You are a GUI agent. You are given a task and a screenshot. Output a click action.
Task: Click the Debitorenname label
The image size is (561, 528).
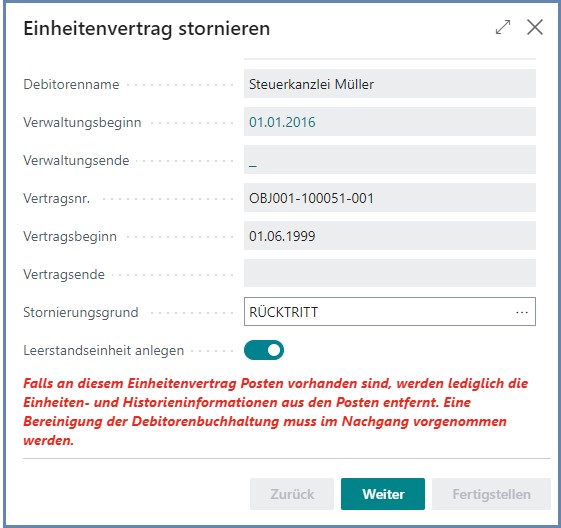[71, 84]
